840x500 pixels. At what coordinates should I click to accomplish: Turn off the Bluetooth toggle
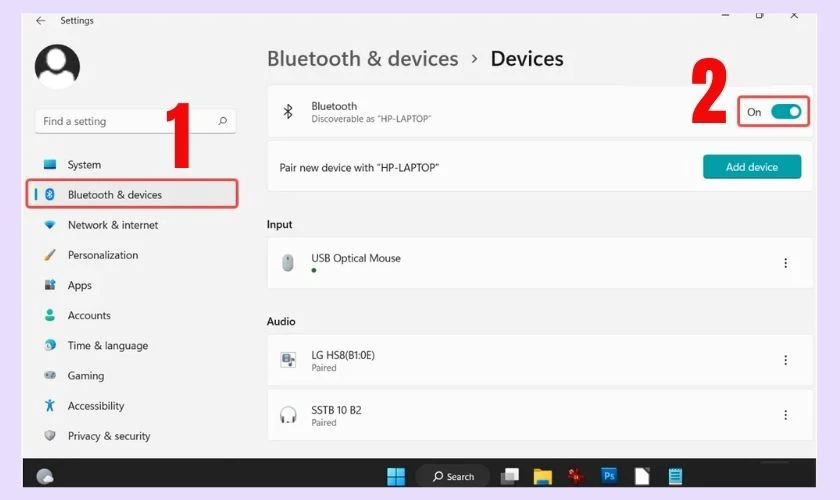pyautogui.click(x=786, y=111)
